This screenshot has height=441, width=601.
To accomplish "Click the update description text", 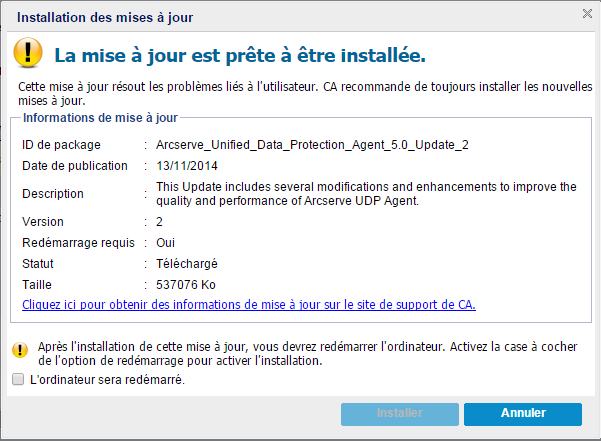I will pos(366,194).
